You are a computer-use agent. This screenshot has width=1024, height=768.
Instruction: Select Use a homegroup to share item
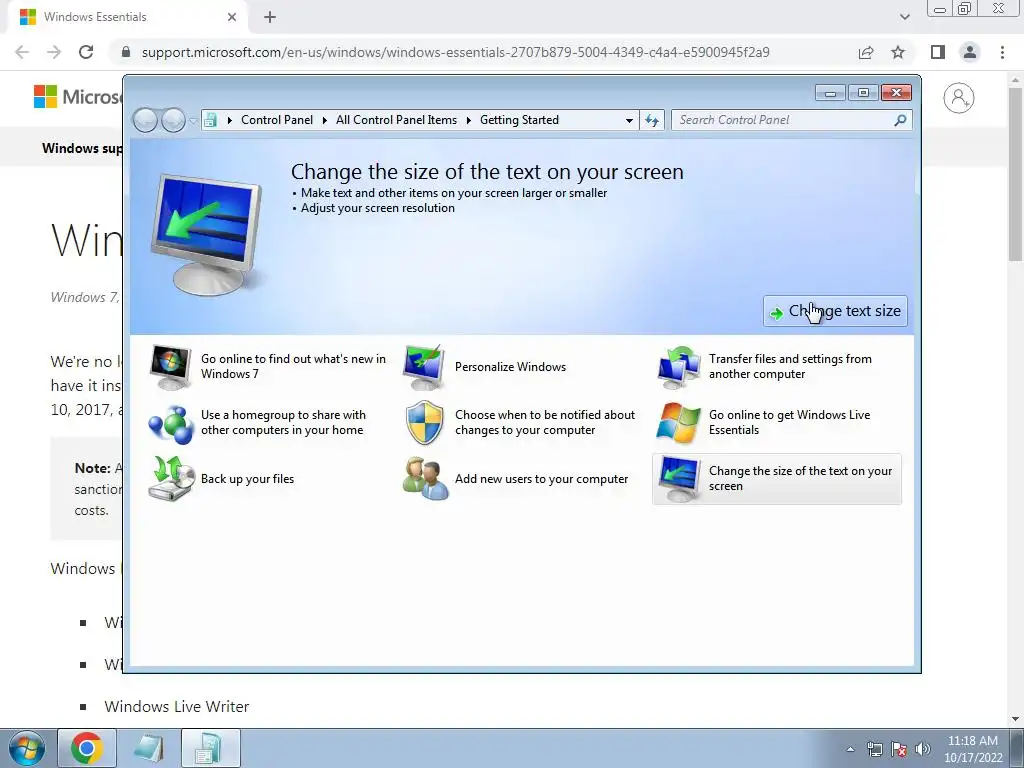coord(268,423)
